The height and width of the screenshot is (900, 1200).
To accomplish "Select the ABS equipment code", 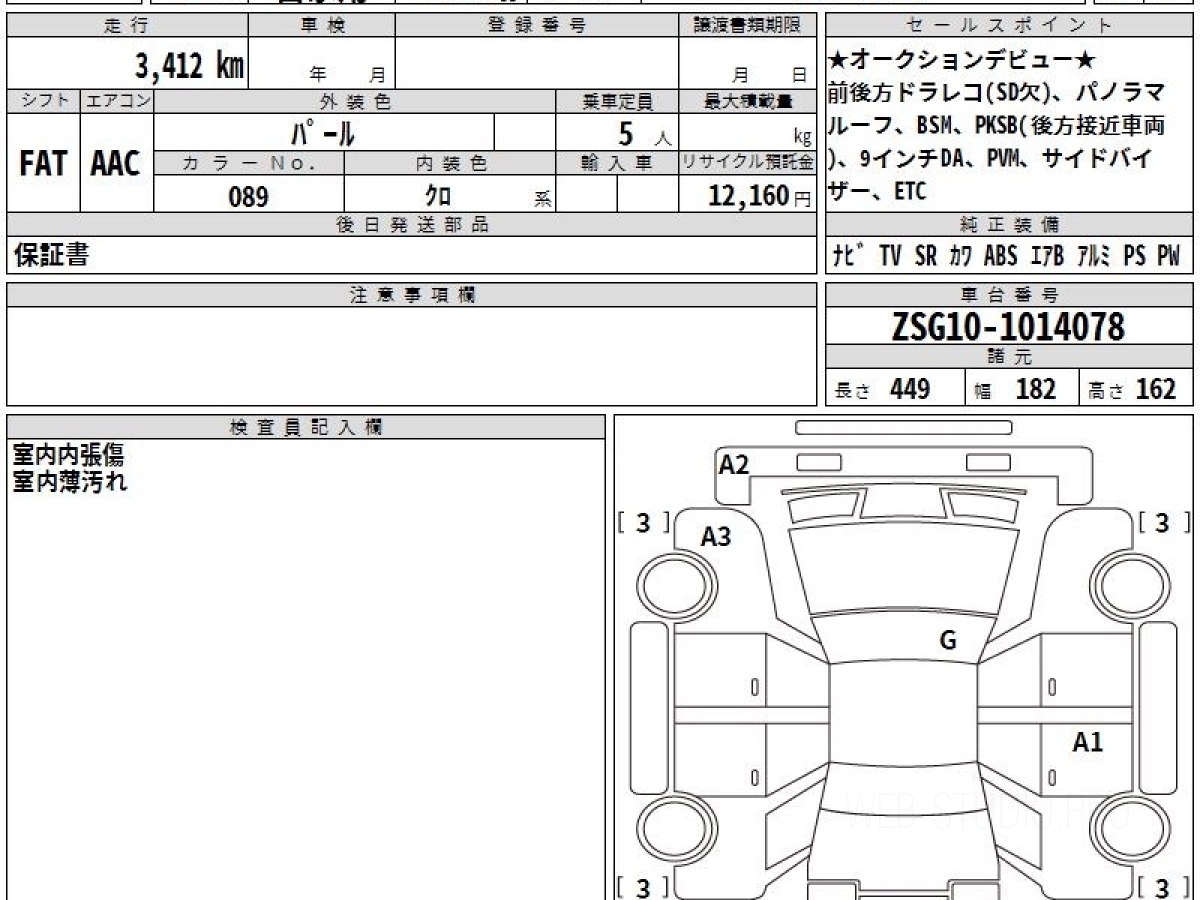I will pyautogui.click(x=1000, y=256).
